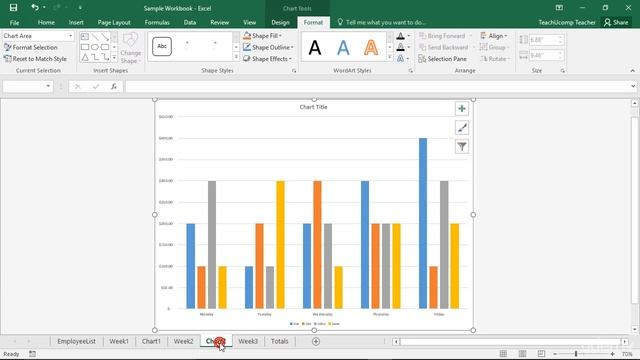The width and height of the screenshot is (640, 360).
Task: Add a new sheet with plus button
Action: pos(316,342)
